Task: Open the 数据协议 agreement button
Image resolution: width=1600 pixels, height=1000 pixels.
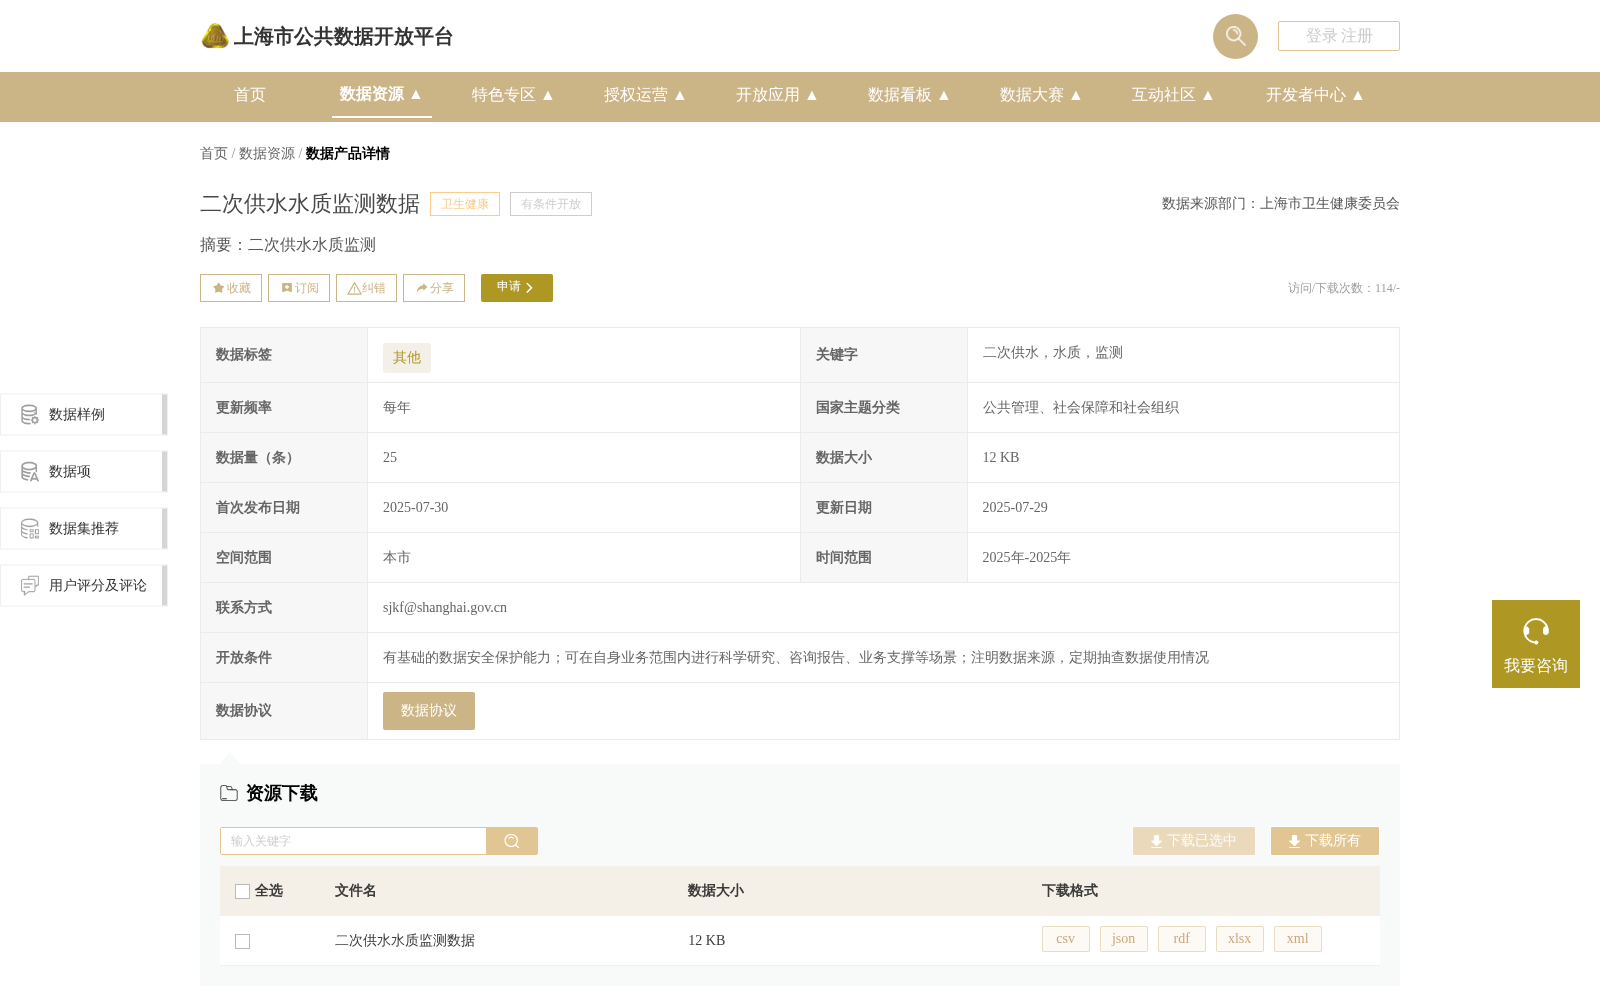Action: 429,711
